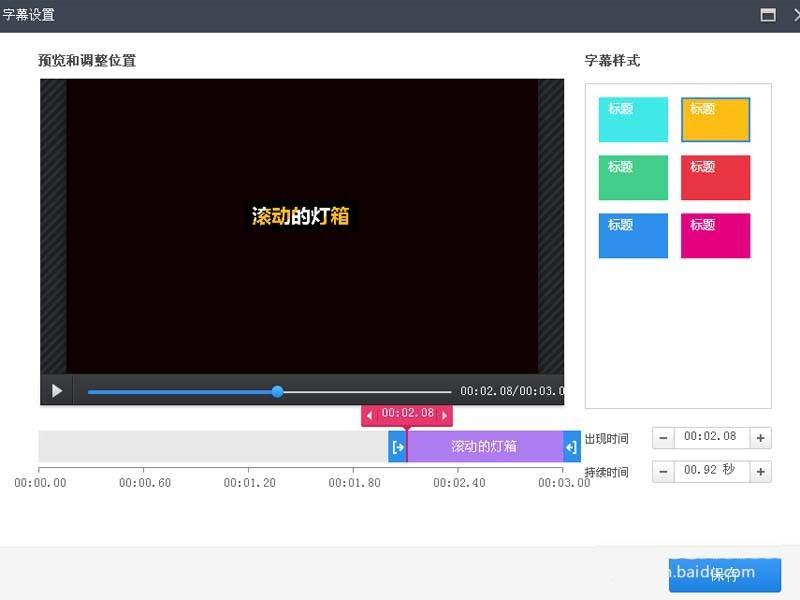Select the orange 标题 subtitle style
This screenshot has height=600, width=800.
click(716, 119)
